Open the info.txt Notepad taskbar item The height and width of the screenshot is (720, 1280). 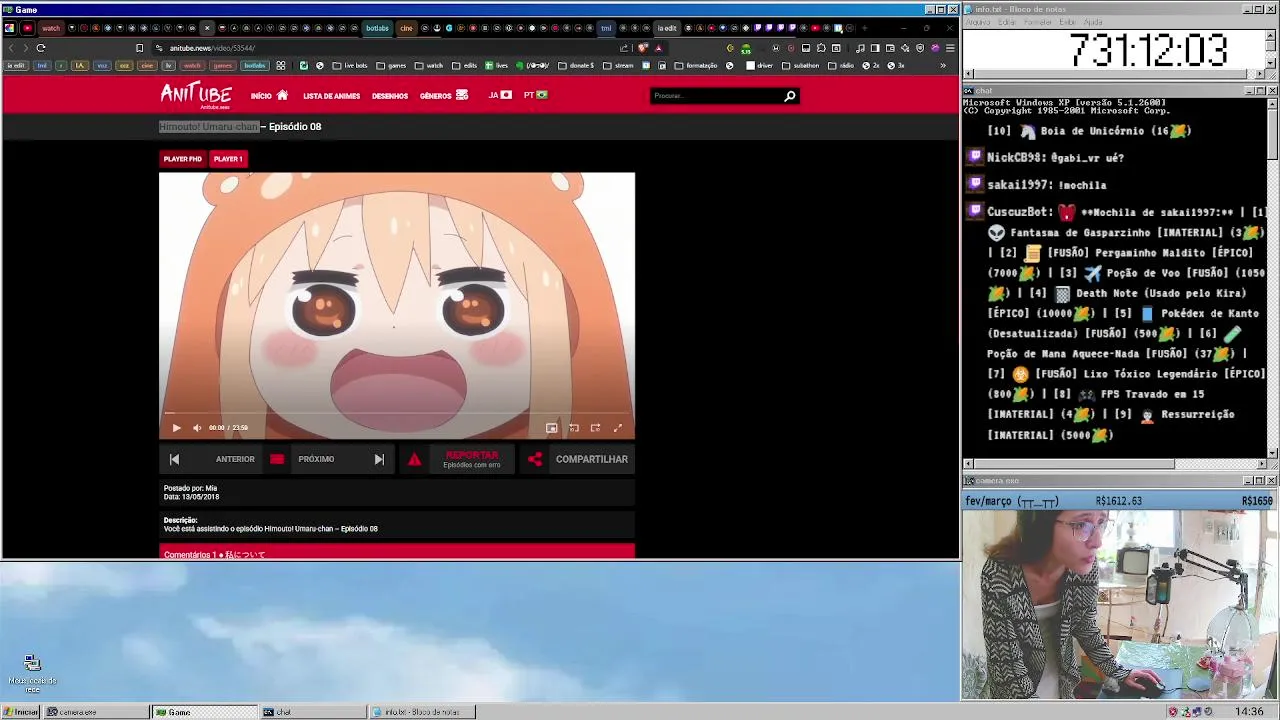click(x=423, y=712)
